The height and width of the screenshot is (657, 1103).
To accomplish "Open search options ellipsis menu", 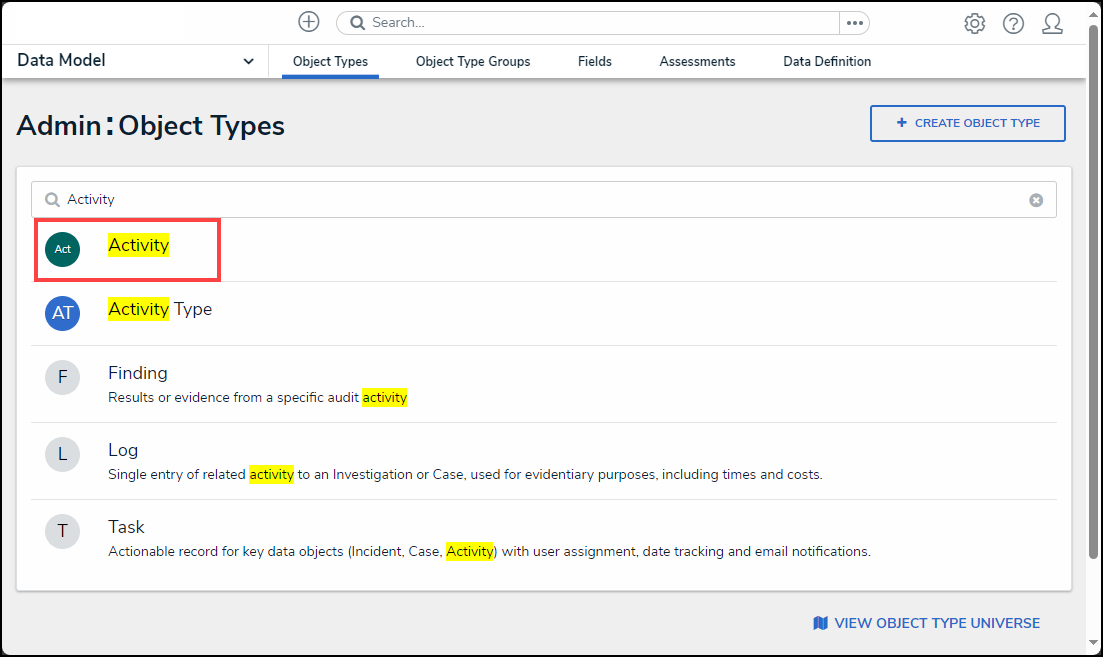I will [x=854, y=23].
